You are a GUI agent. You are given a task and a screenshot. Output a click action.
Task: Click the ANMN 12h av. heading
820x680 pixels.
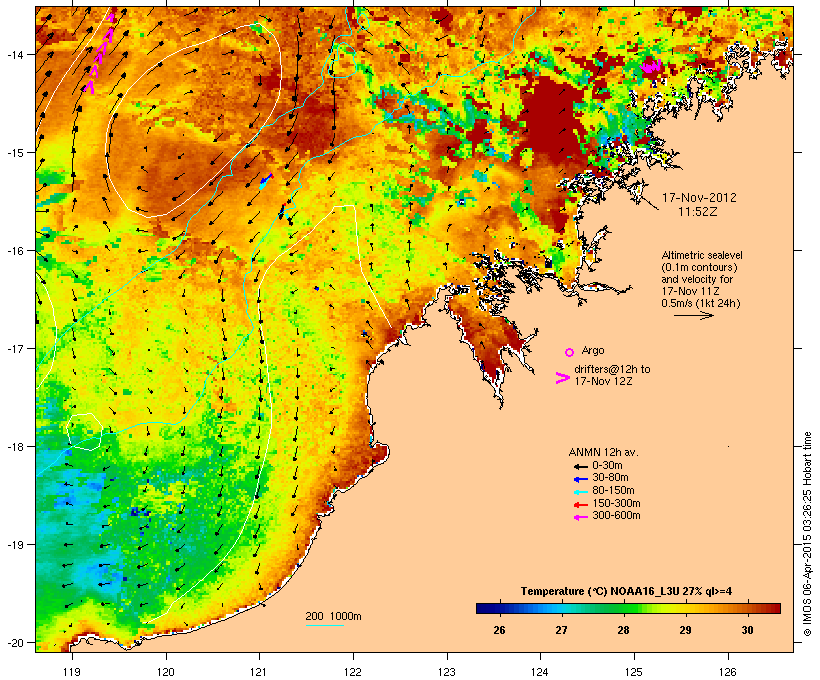pos(603,452)
